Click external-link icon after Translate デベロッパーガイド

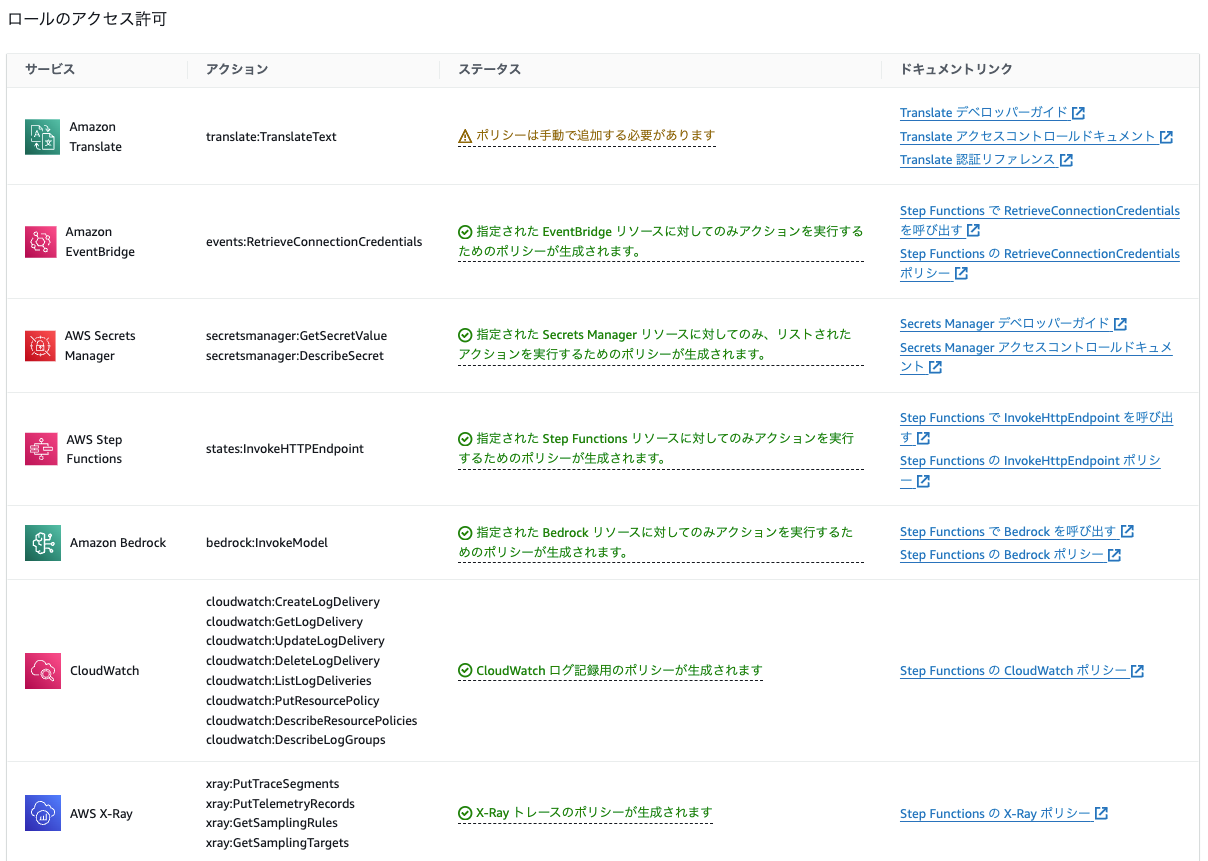(1078, 113)
